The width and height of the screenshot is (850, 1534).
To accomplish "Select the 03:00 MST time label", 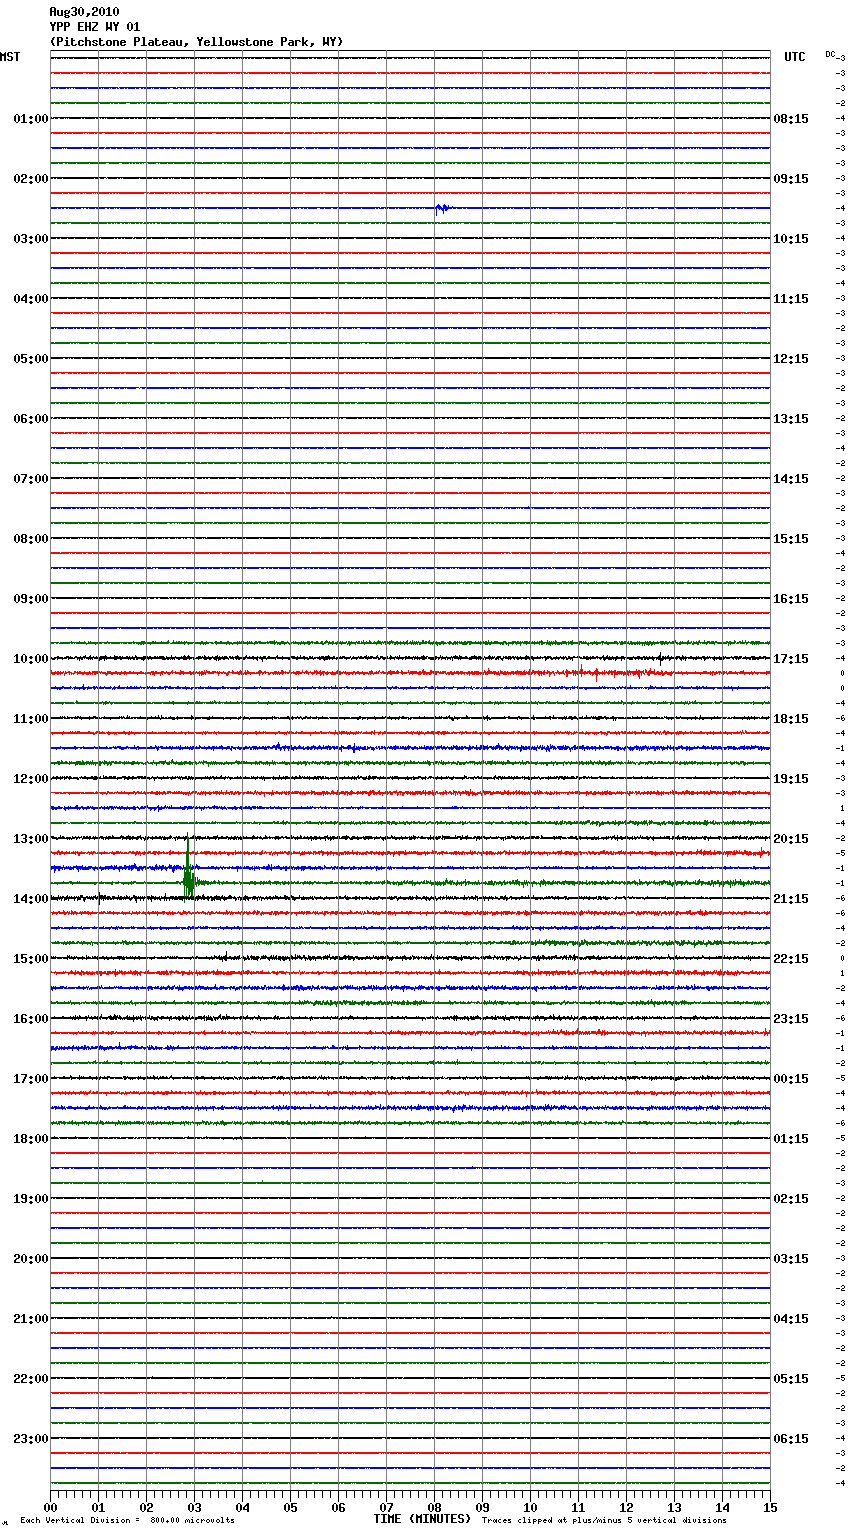I will pos(31,239).
